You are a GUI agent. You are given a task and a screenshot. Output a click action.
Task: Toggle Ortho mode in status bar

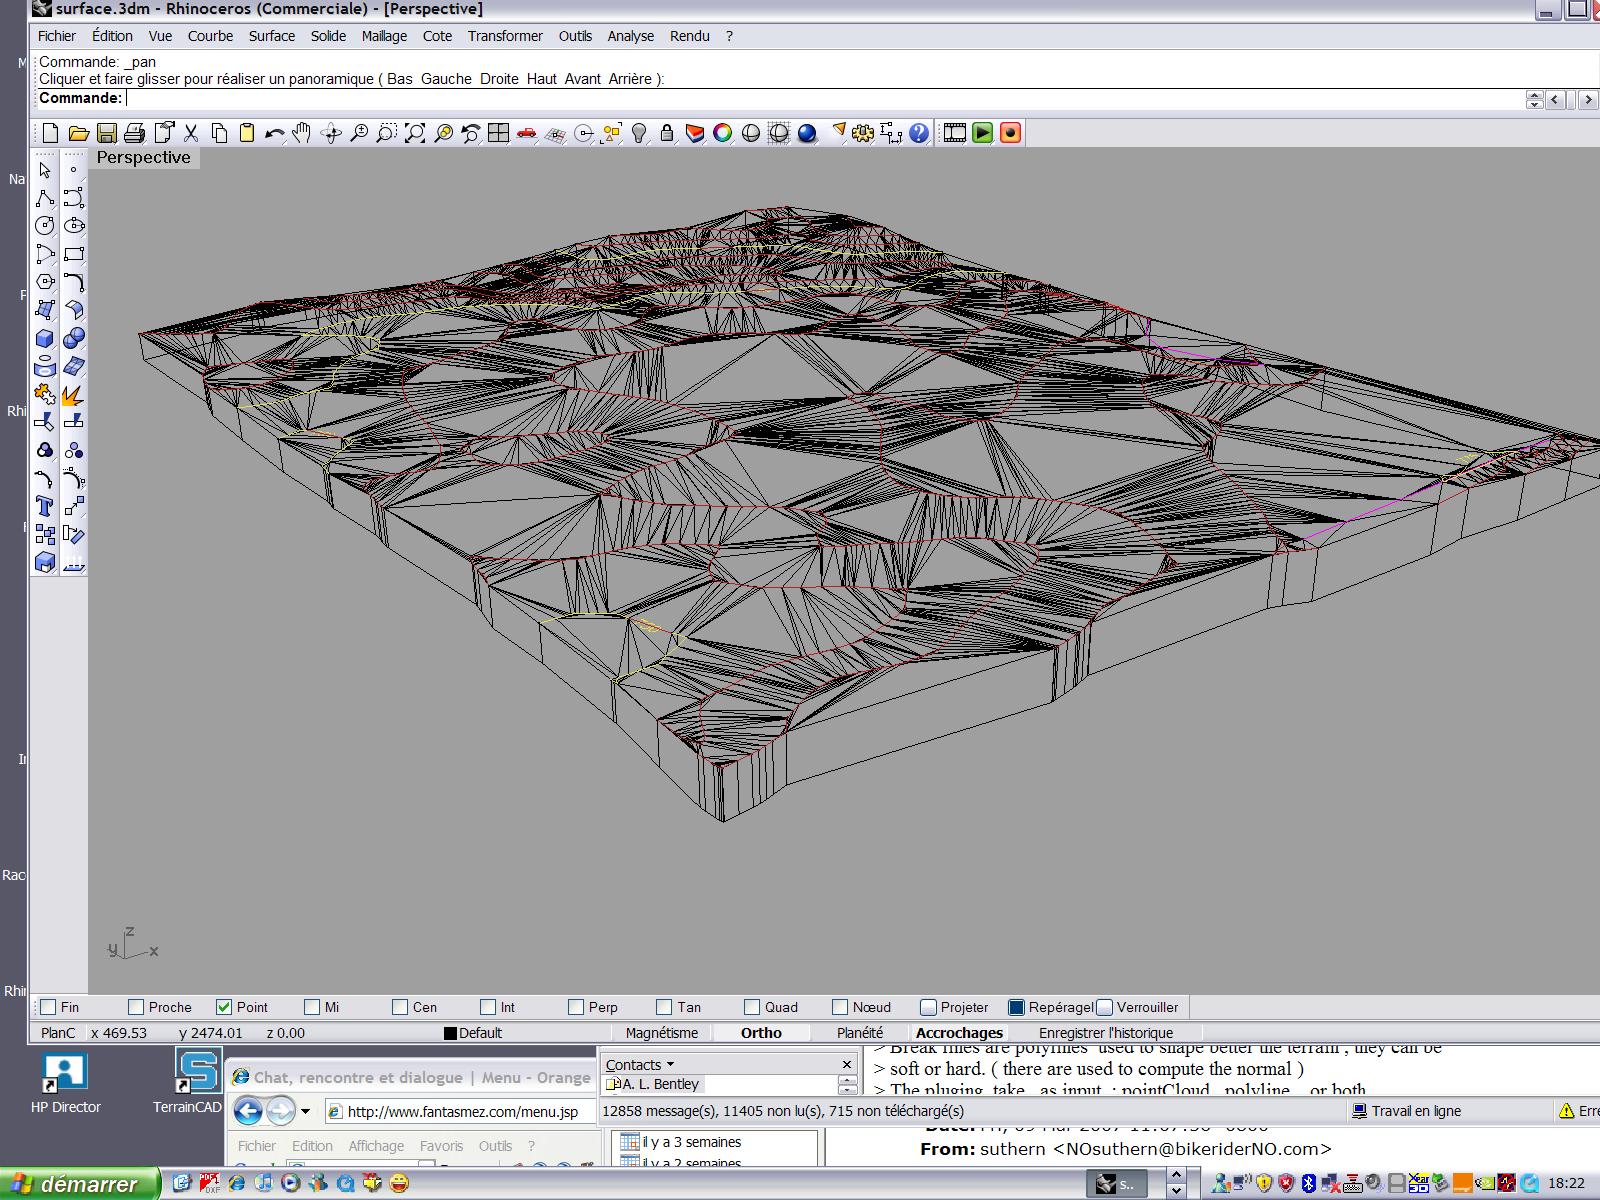tap(761, 1033)
